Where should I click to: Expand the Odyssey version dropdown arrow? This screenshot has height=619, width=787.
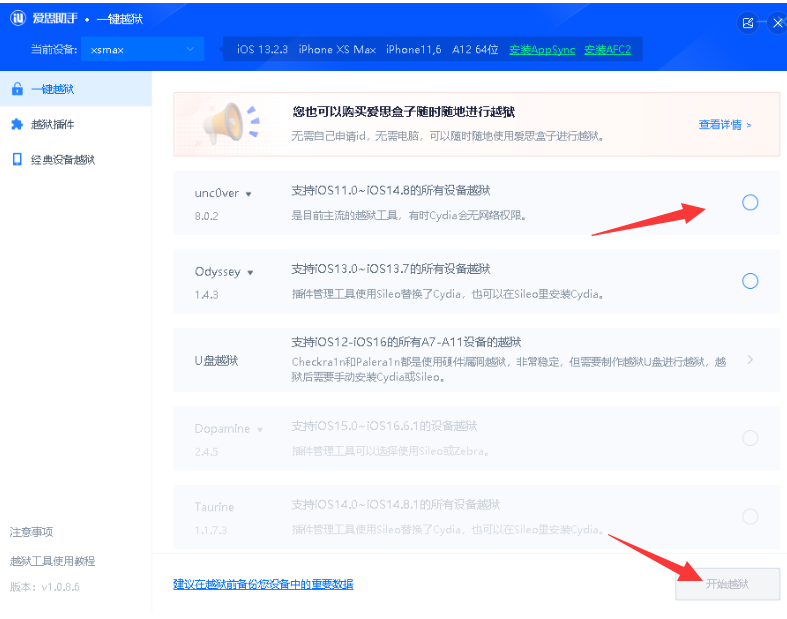click(x=250, y=273)
